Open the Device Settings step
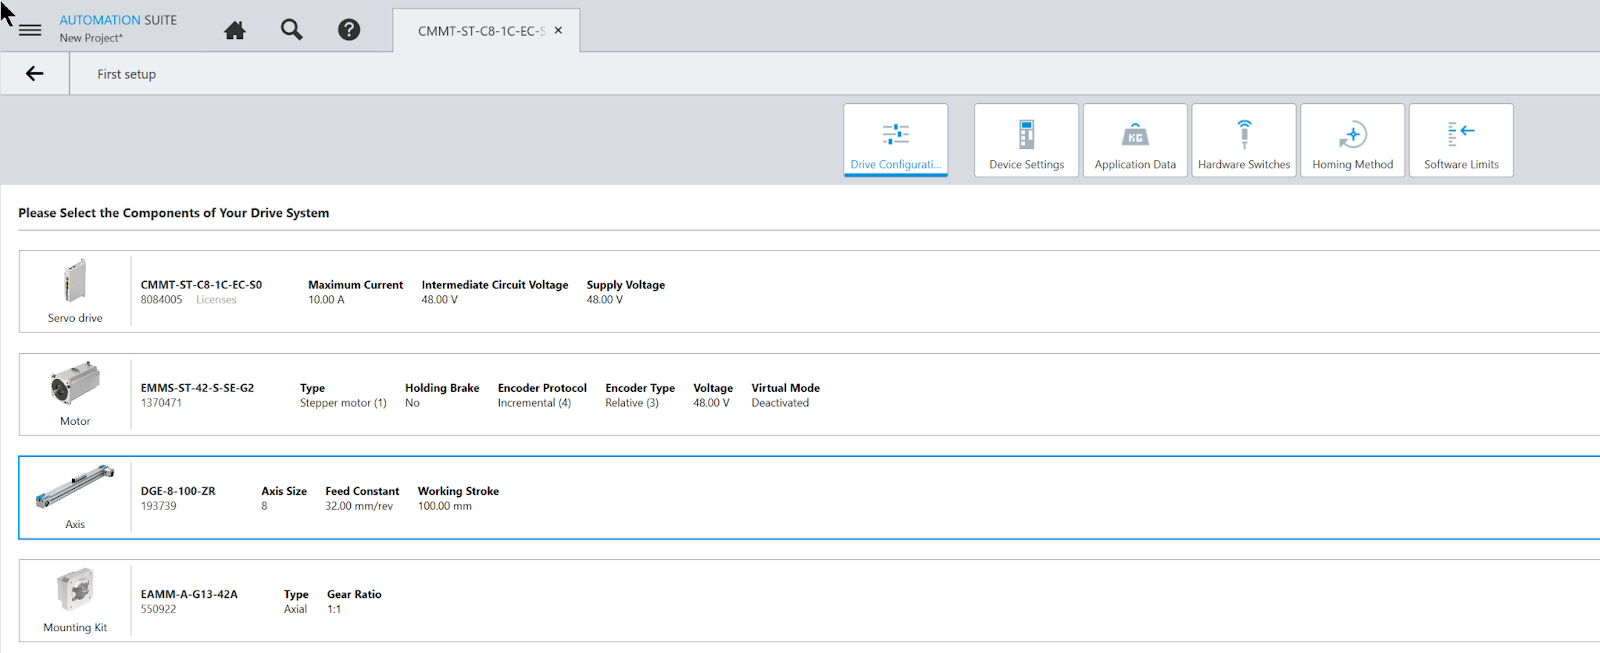 [1026, 140]
